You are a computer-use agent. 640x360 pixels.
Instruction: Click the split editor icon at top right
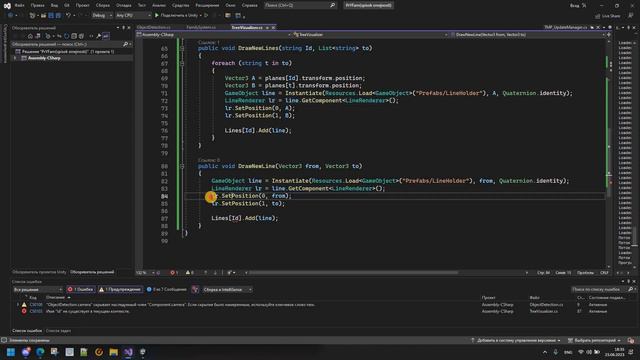coord(609,35)
